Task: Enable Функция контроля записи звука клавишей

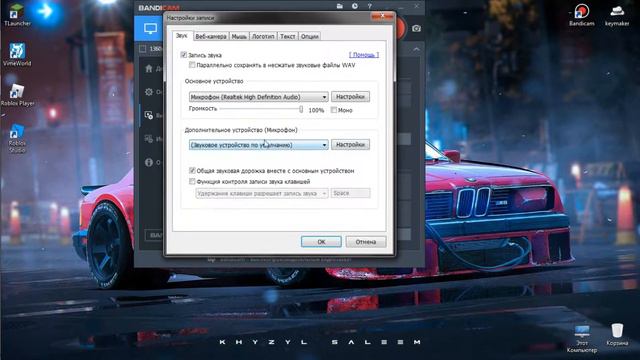Action: point(192,181)
